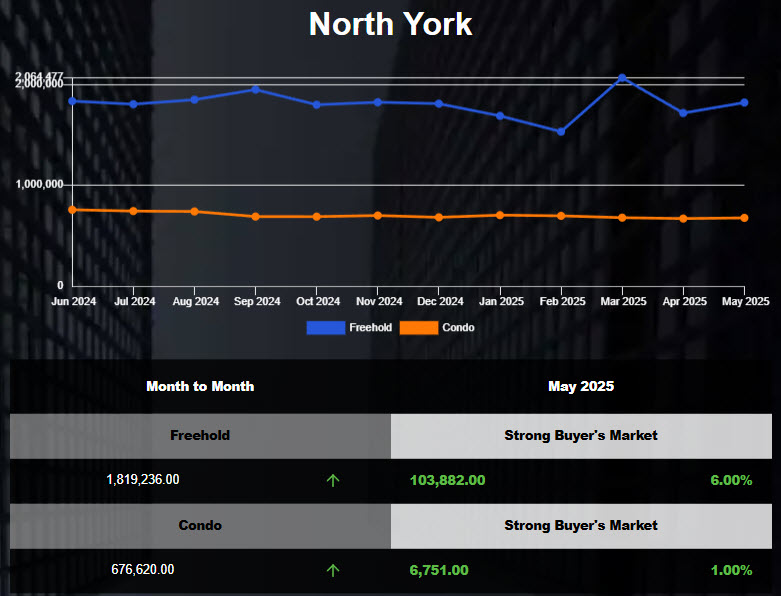Click Condo Strong Buyer's Market label
781x596 pixels.
581,525
